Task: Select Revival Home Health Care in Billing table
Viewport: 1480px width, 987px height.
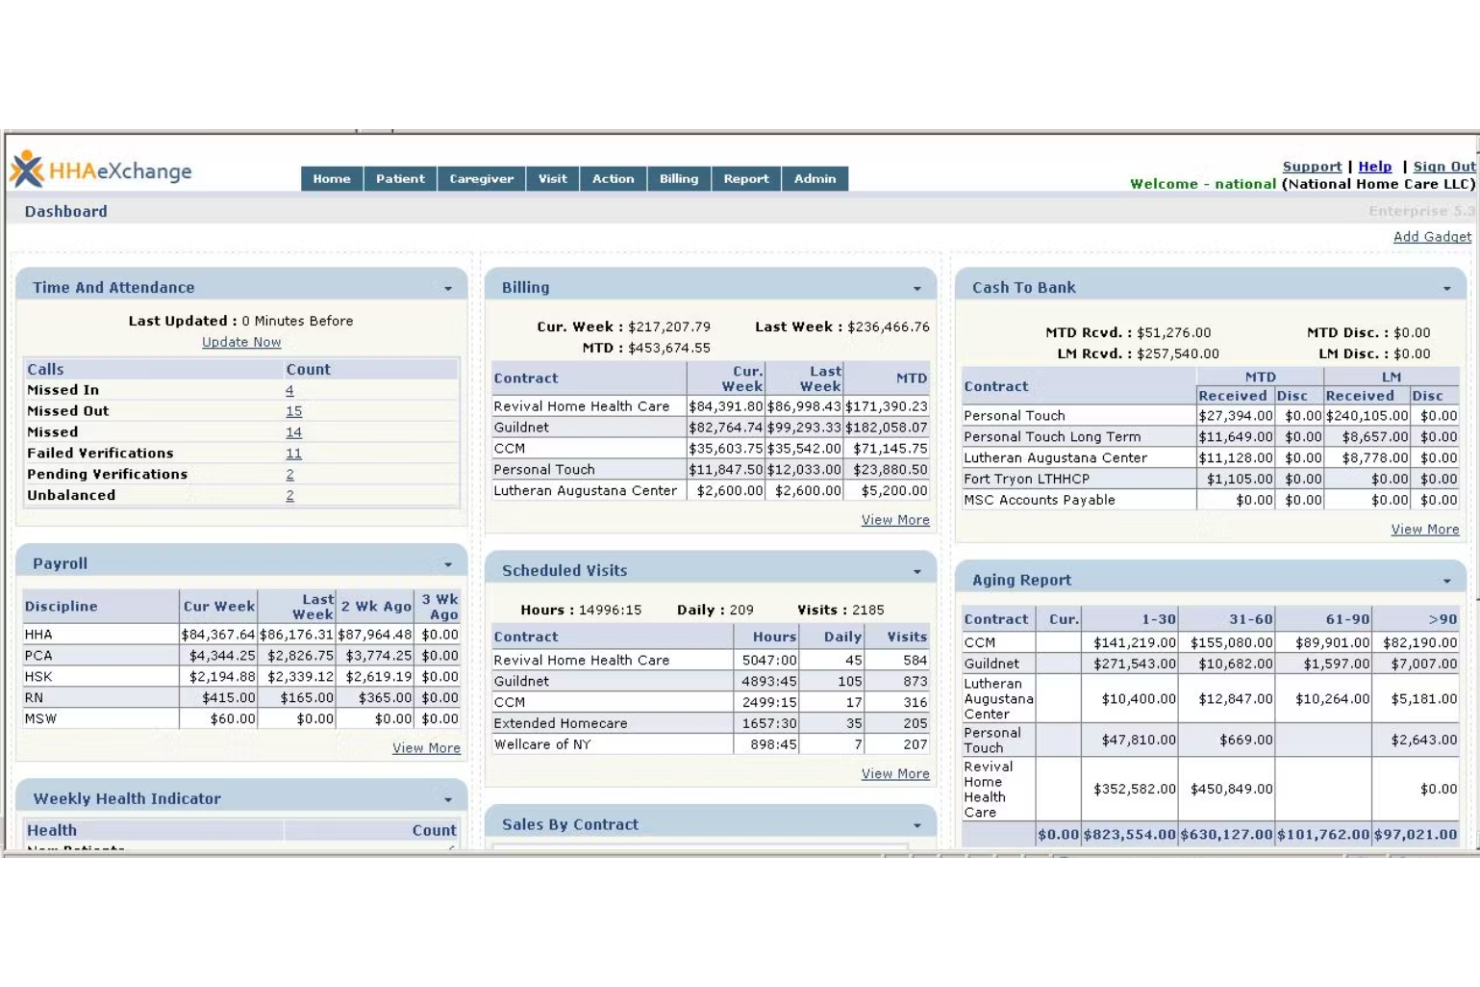Action: [x=581, y=407]
